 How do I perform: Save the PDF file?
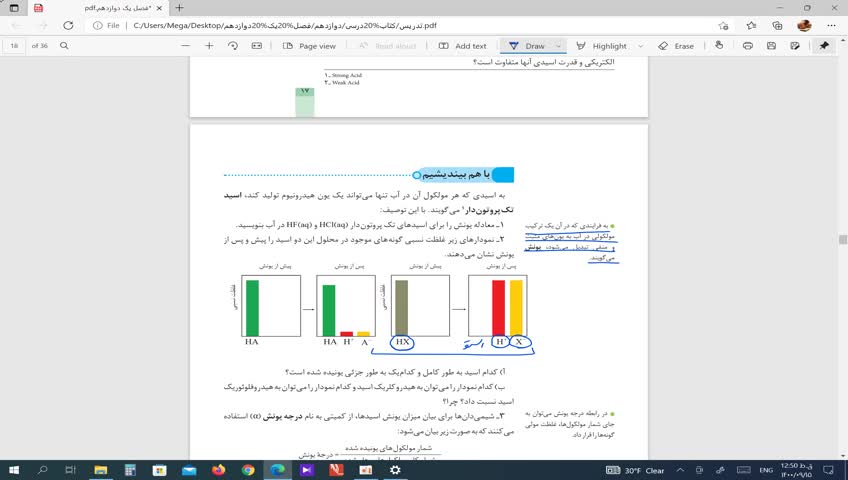click(772, 46)
